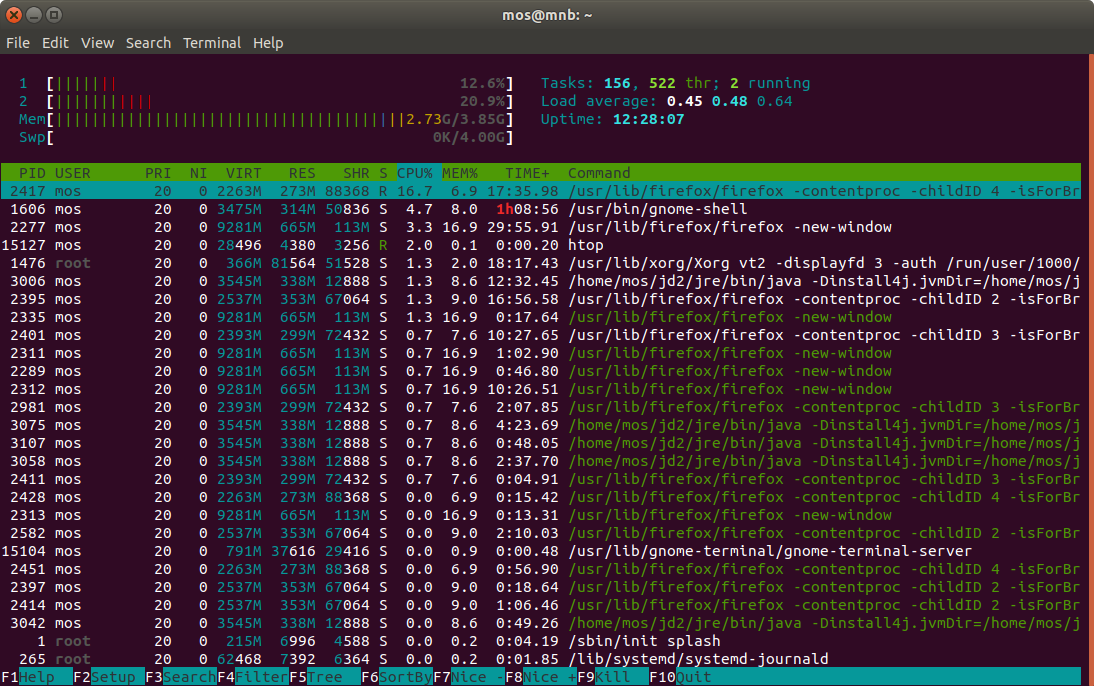Image resolution: width=1094 pixels, height=686 pixels.
Task: Select the firefox thread PID 2414
Action: (x=541, y=606)
